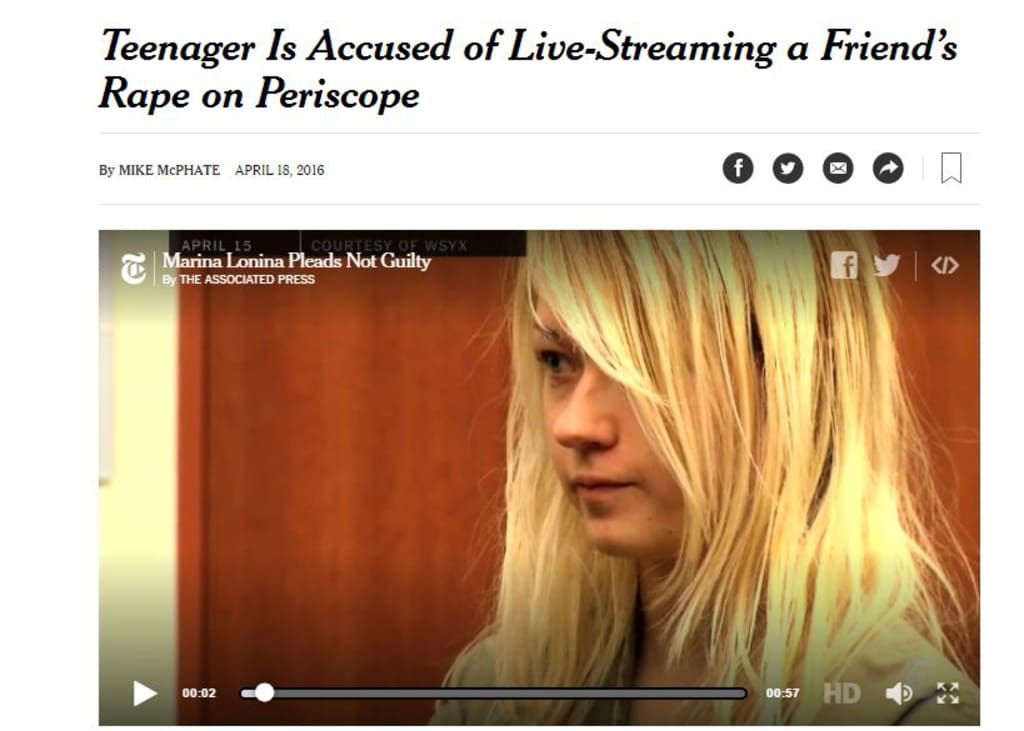Get the video embed code icon

[x=945, y=265]
